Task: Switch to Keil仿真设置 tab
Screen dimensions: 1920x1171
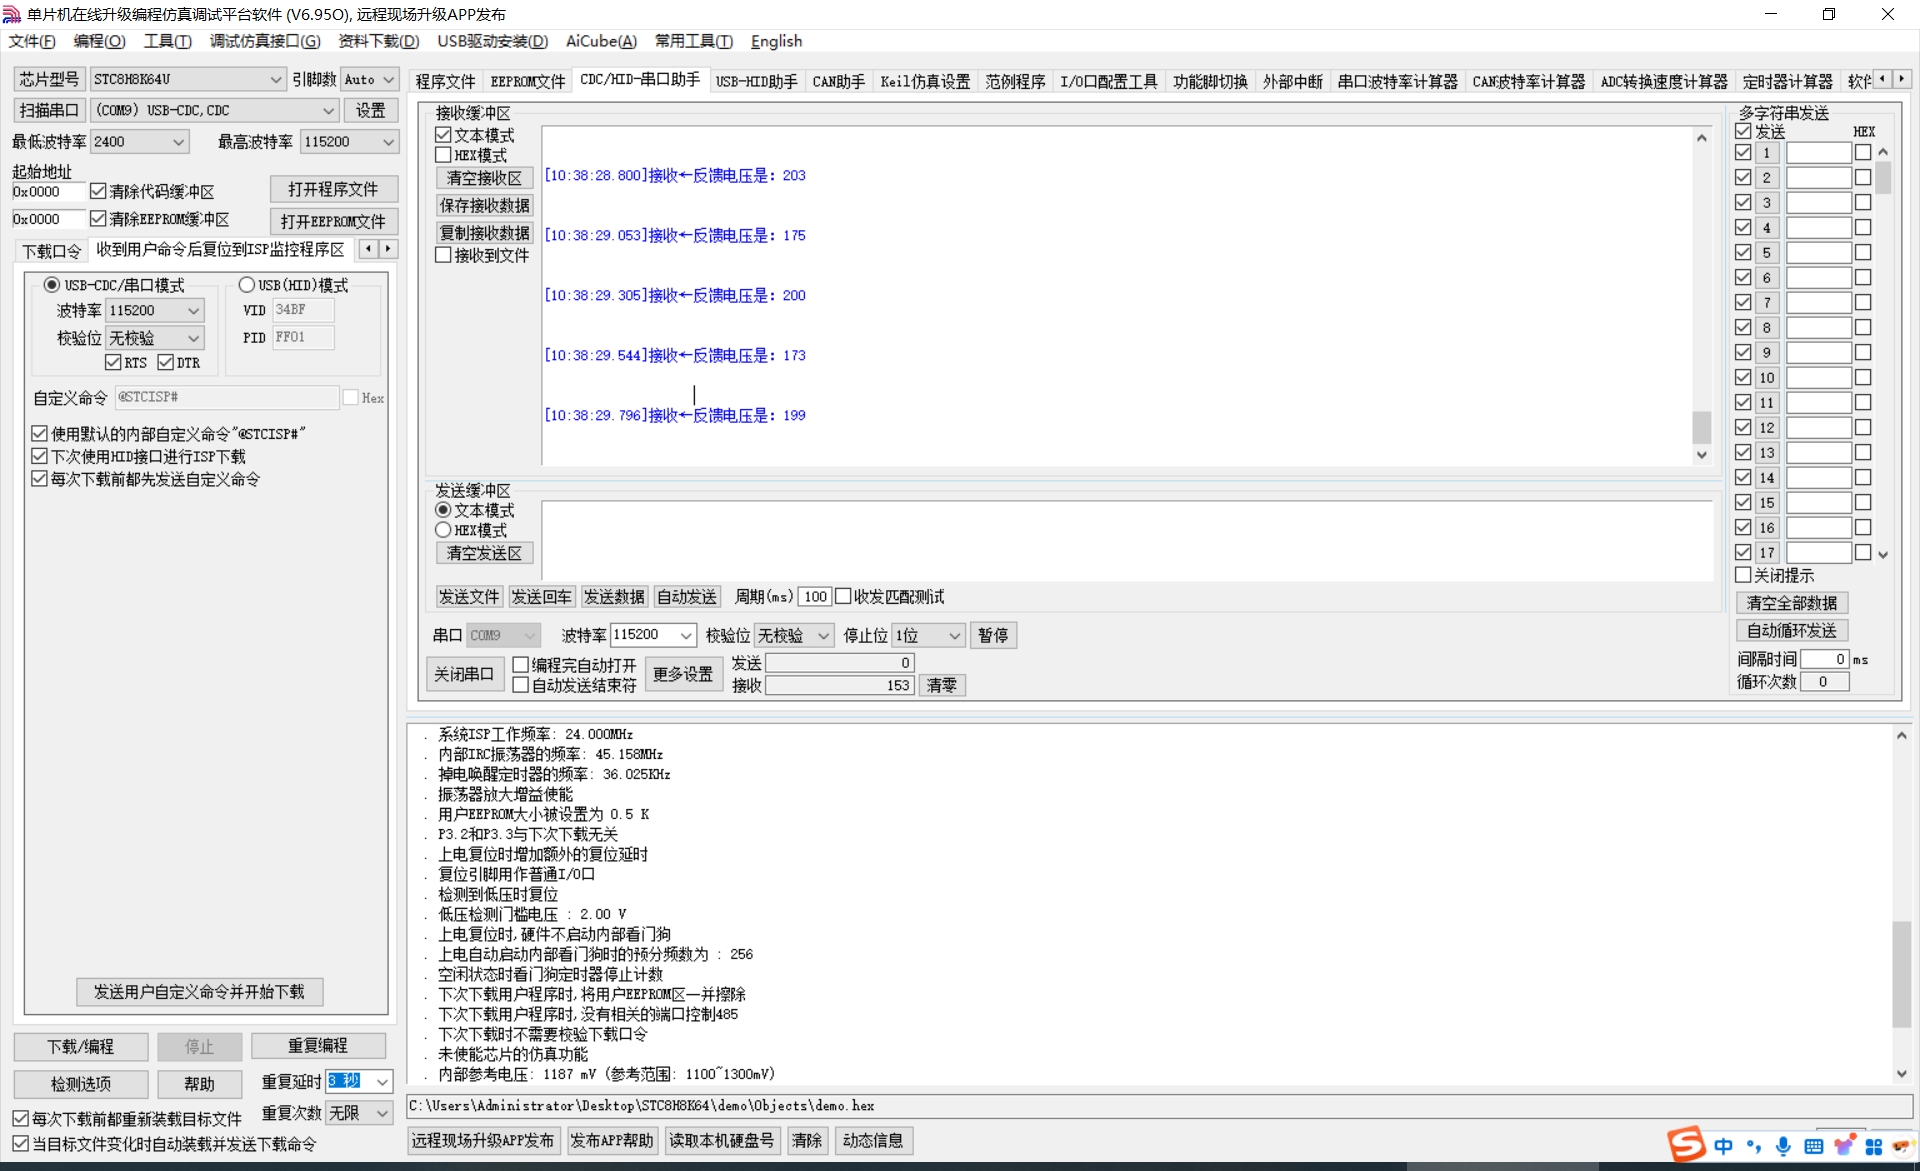Action: click(925, 81)
